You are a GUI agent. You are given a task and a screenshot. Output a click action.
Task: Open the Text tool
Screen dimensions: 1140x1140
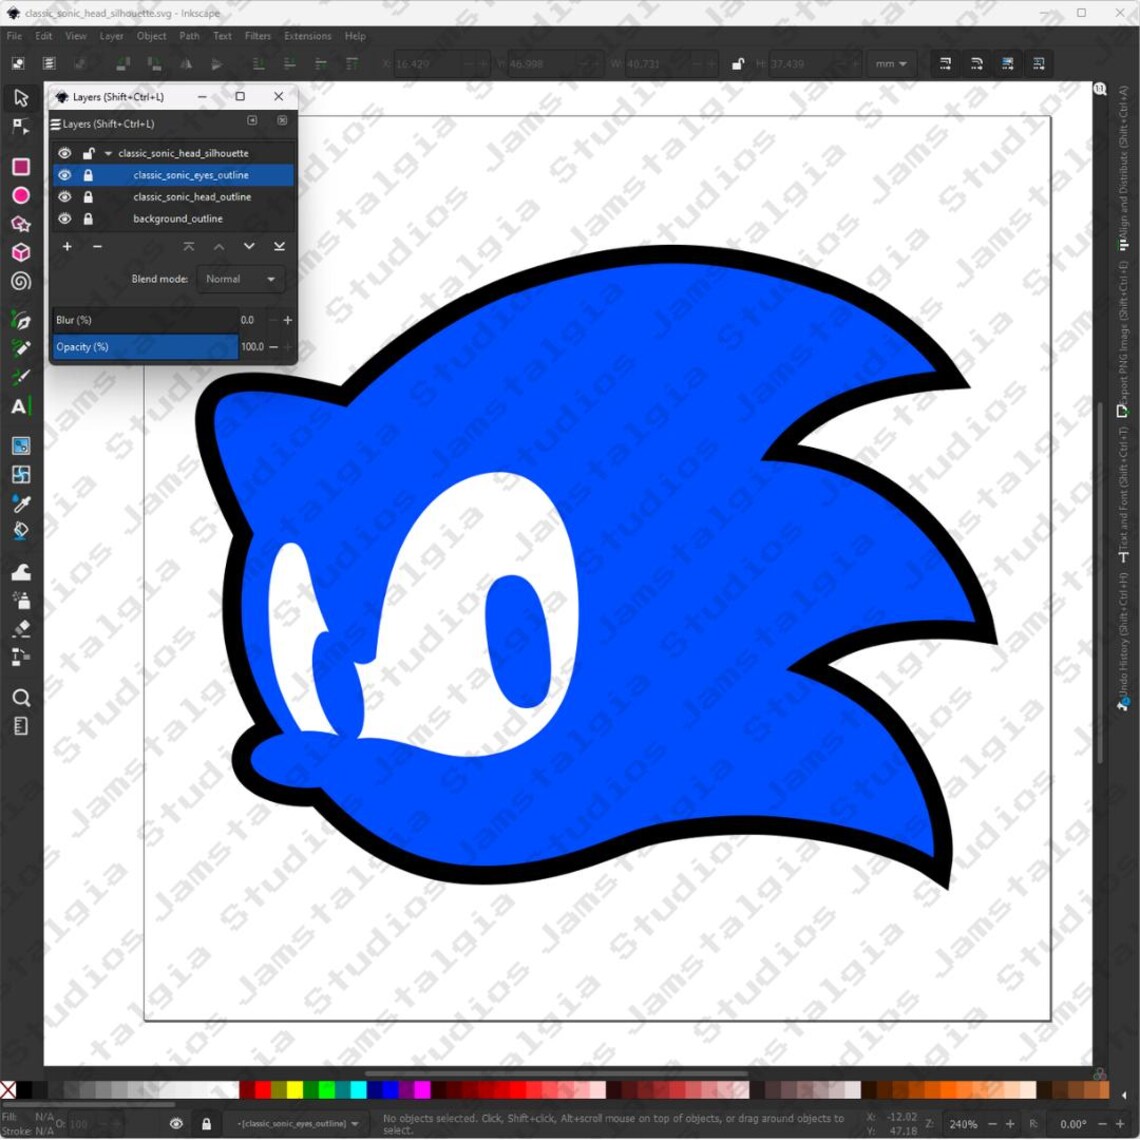(20, 407)
